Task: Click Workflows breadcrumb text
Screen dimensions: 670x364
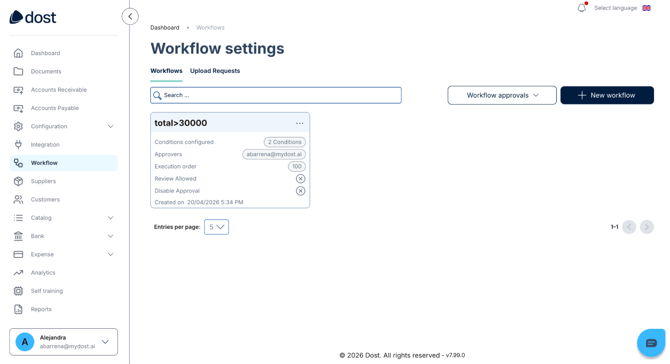Action: pyautogui.click(x=210, y=28)
